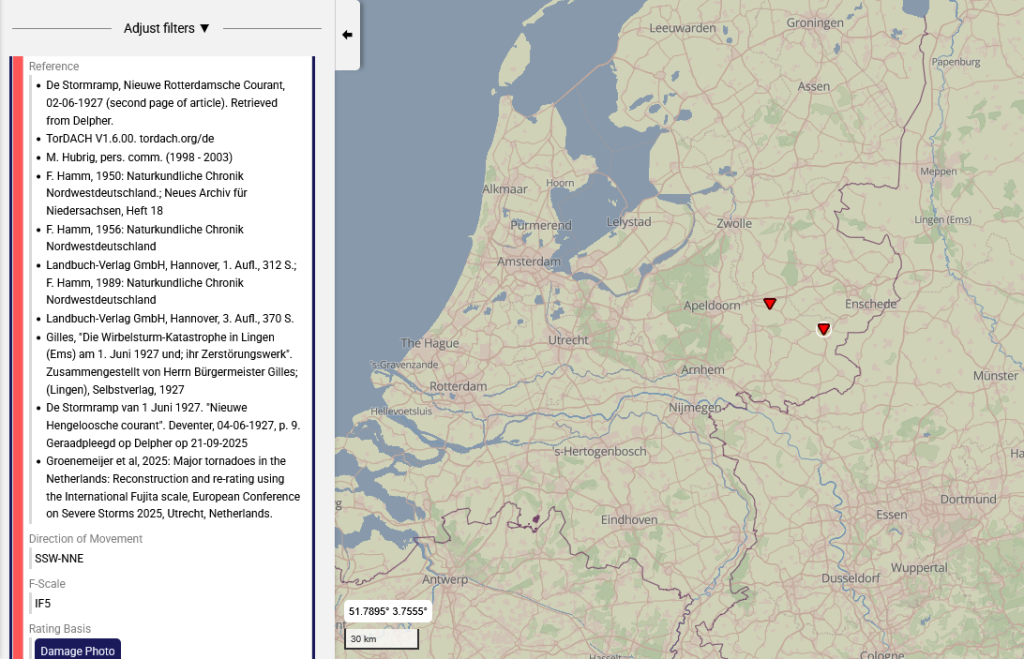Image resolution: width=1024 pixels, height=659 pixels.
Task: Click the red tornado marker south of Enschede
Action: pyautogui.click(x=823, y=328)
